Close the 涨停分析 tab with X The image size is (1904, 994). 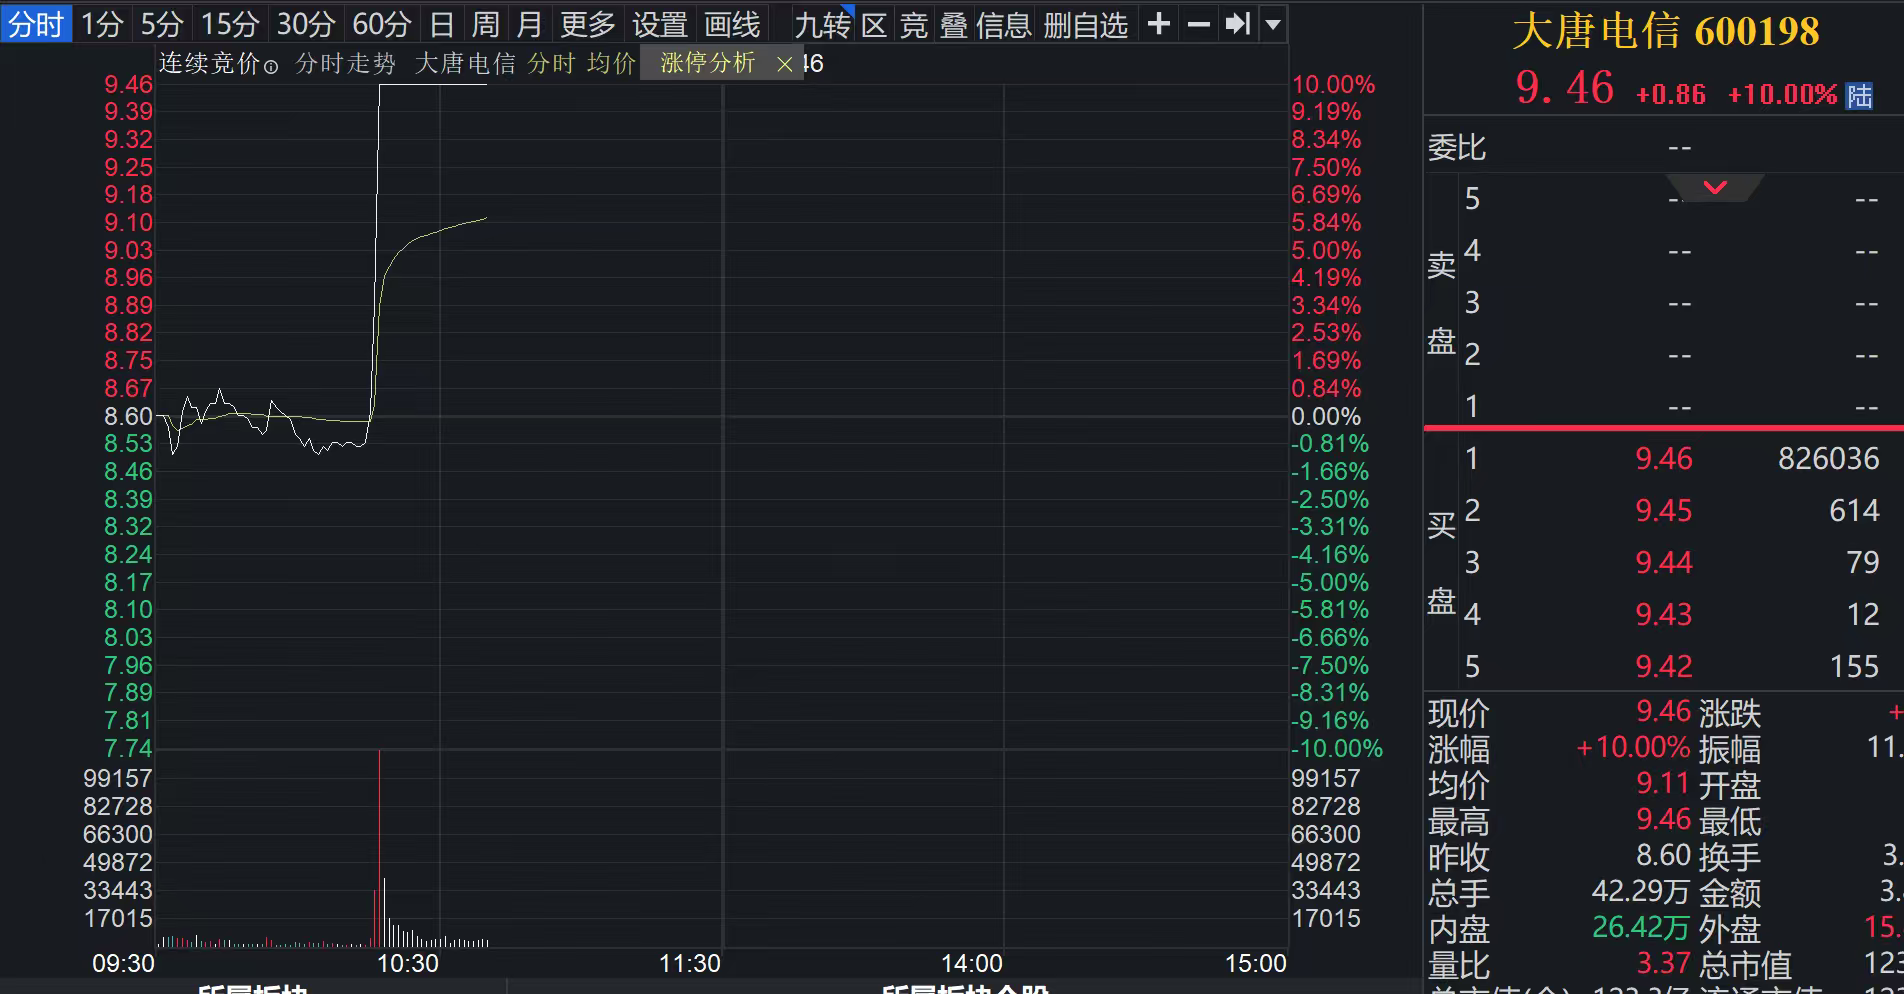coord(785,64)
